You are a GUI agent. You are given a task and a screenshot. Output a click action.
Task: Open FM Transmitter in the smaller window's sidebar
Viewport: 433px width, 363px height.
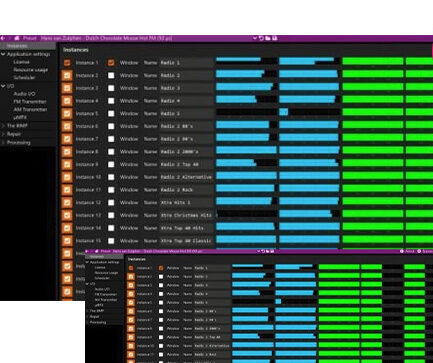click(x=106, y=294)
